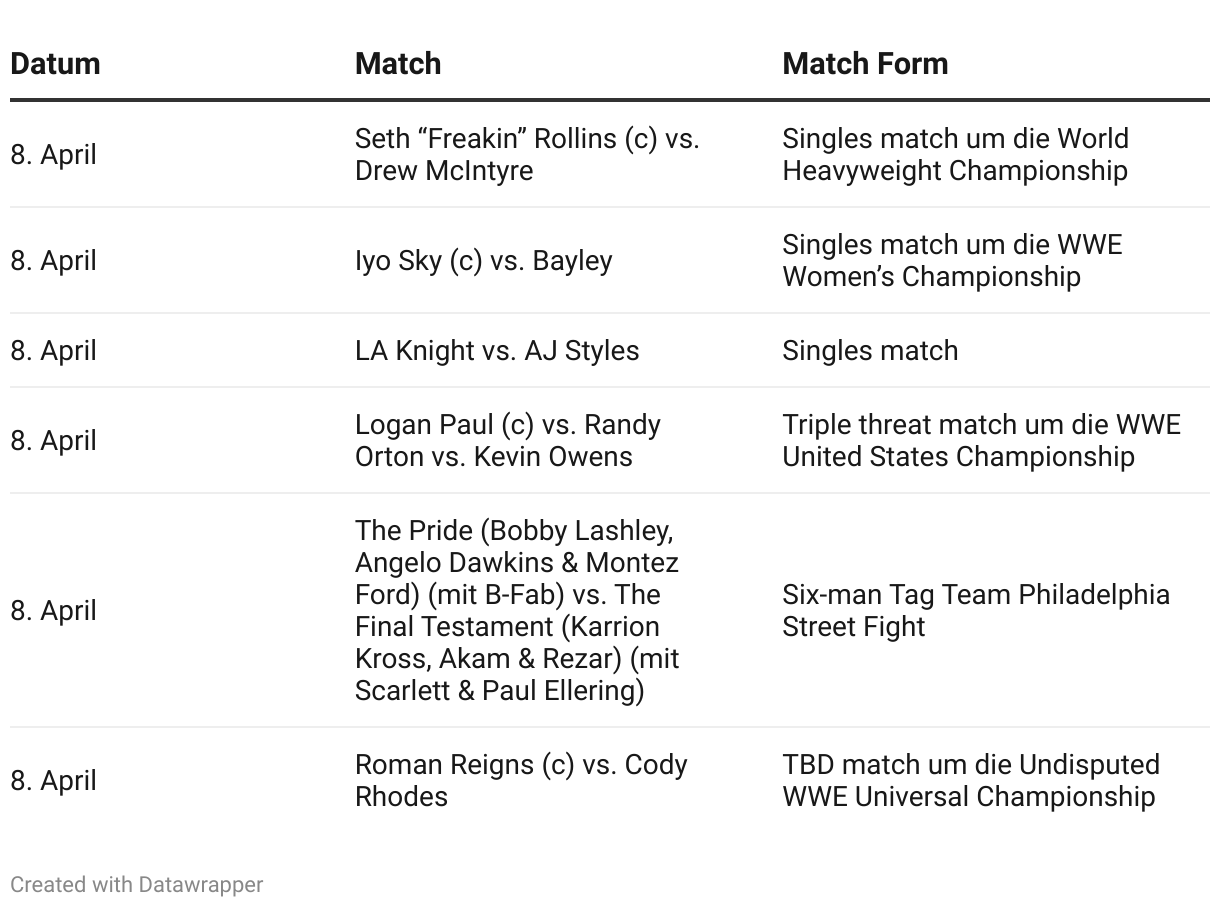
Task: Select the LA Knight vs. AJ Styles cell
Action: click(497, 350)
